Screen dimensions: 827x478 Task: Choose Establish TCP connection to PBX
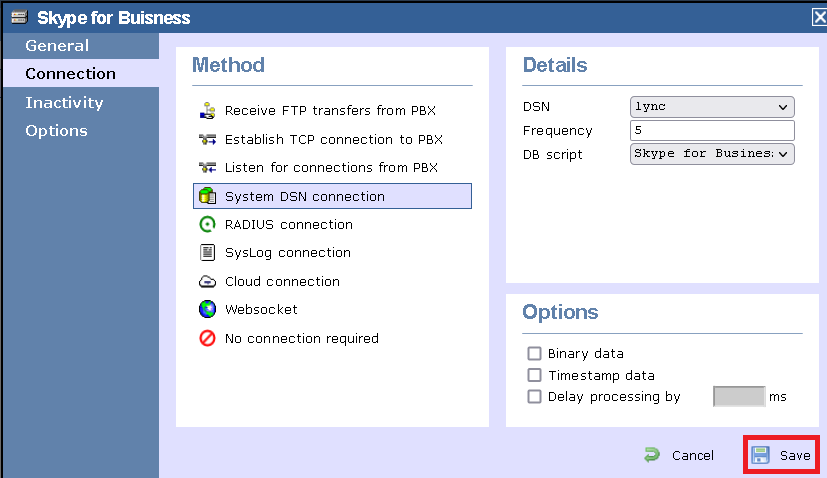tap(333, 139)
